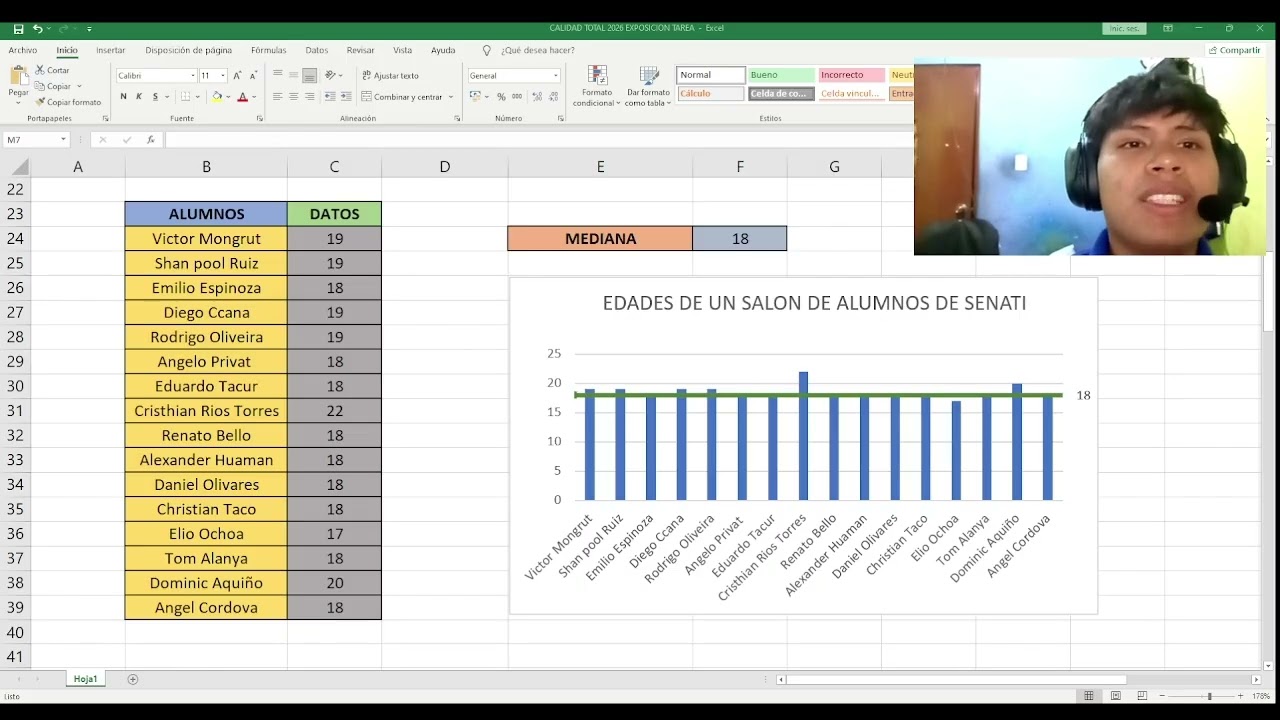This screenshot has width=1280, height=720.
Task: Expand the Combinar y centrar dropdown arrow
Action: (x=451, y=97)
